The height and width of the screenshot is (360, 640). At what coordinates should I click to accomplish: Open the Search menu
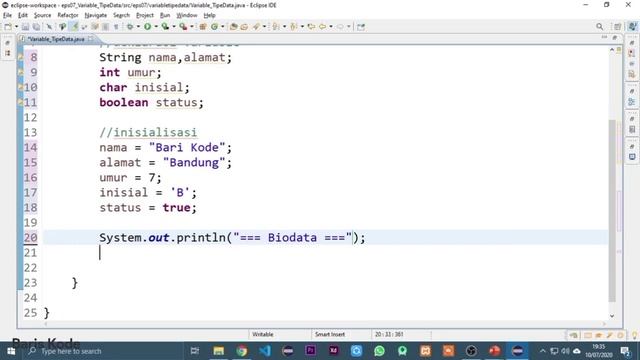(x=121, y=16)
